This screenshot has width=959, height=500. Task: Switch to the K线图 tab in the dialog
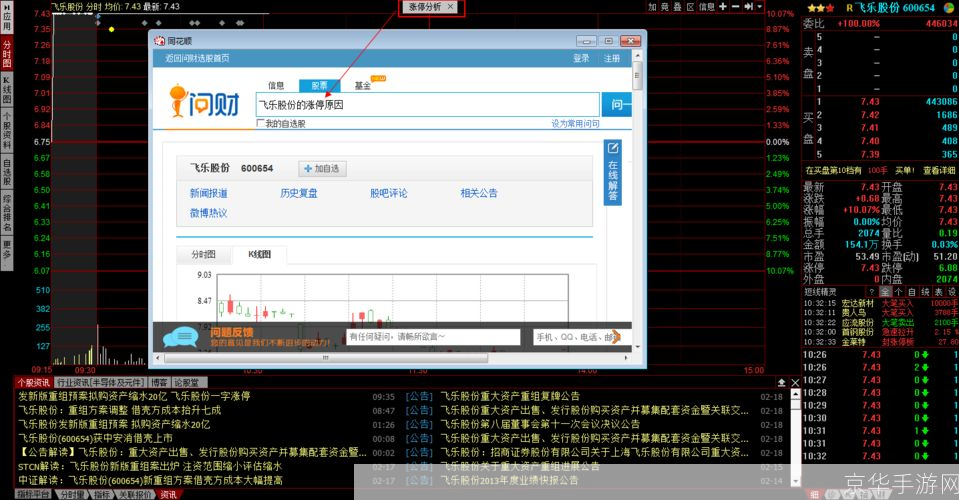[259, 254]
